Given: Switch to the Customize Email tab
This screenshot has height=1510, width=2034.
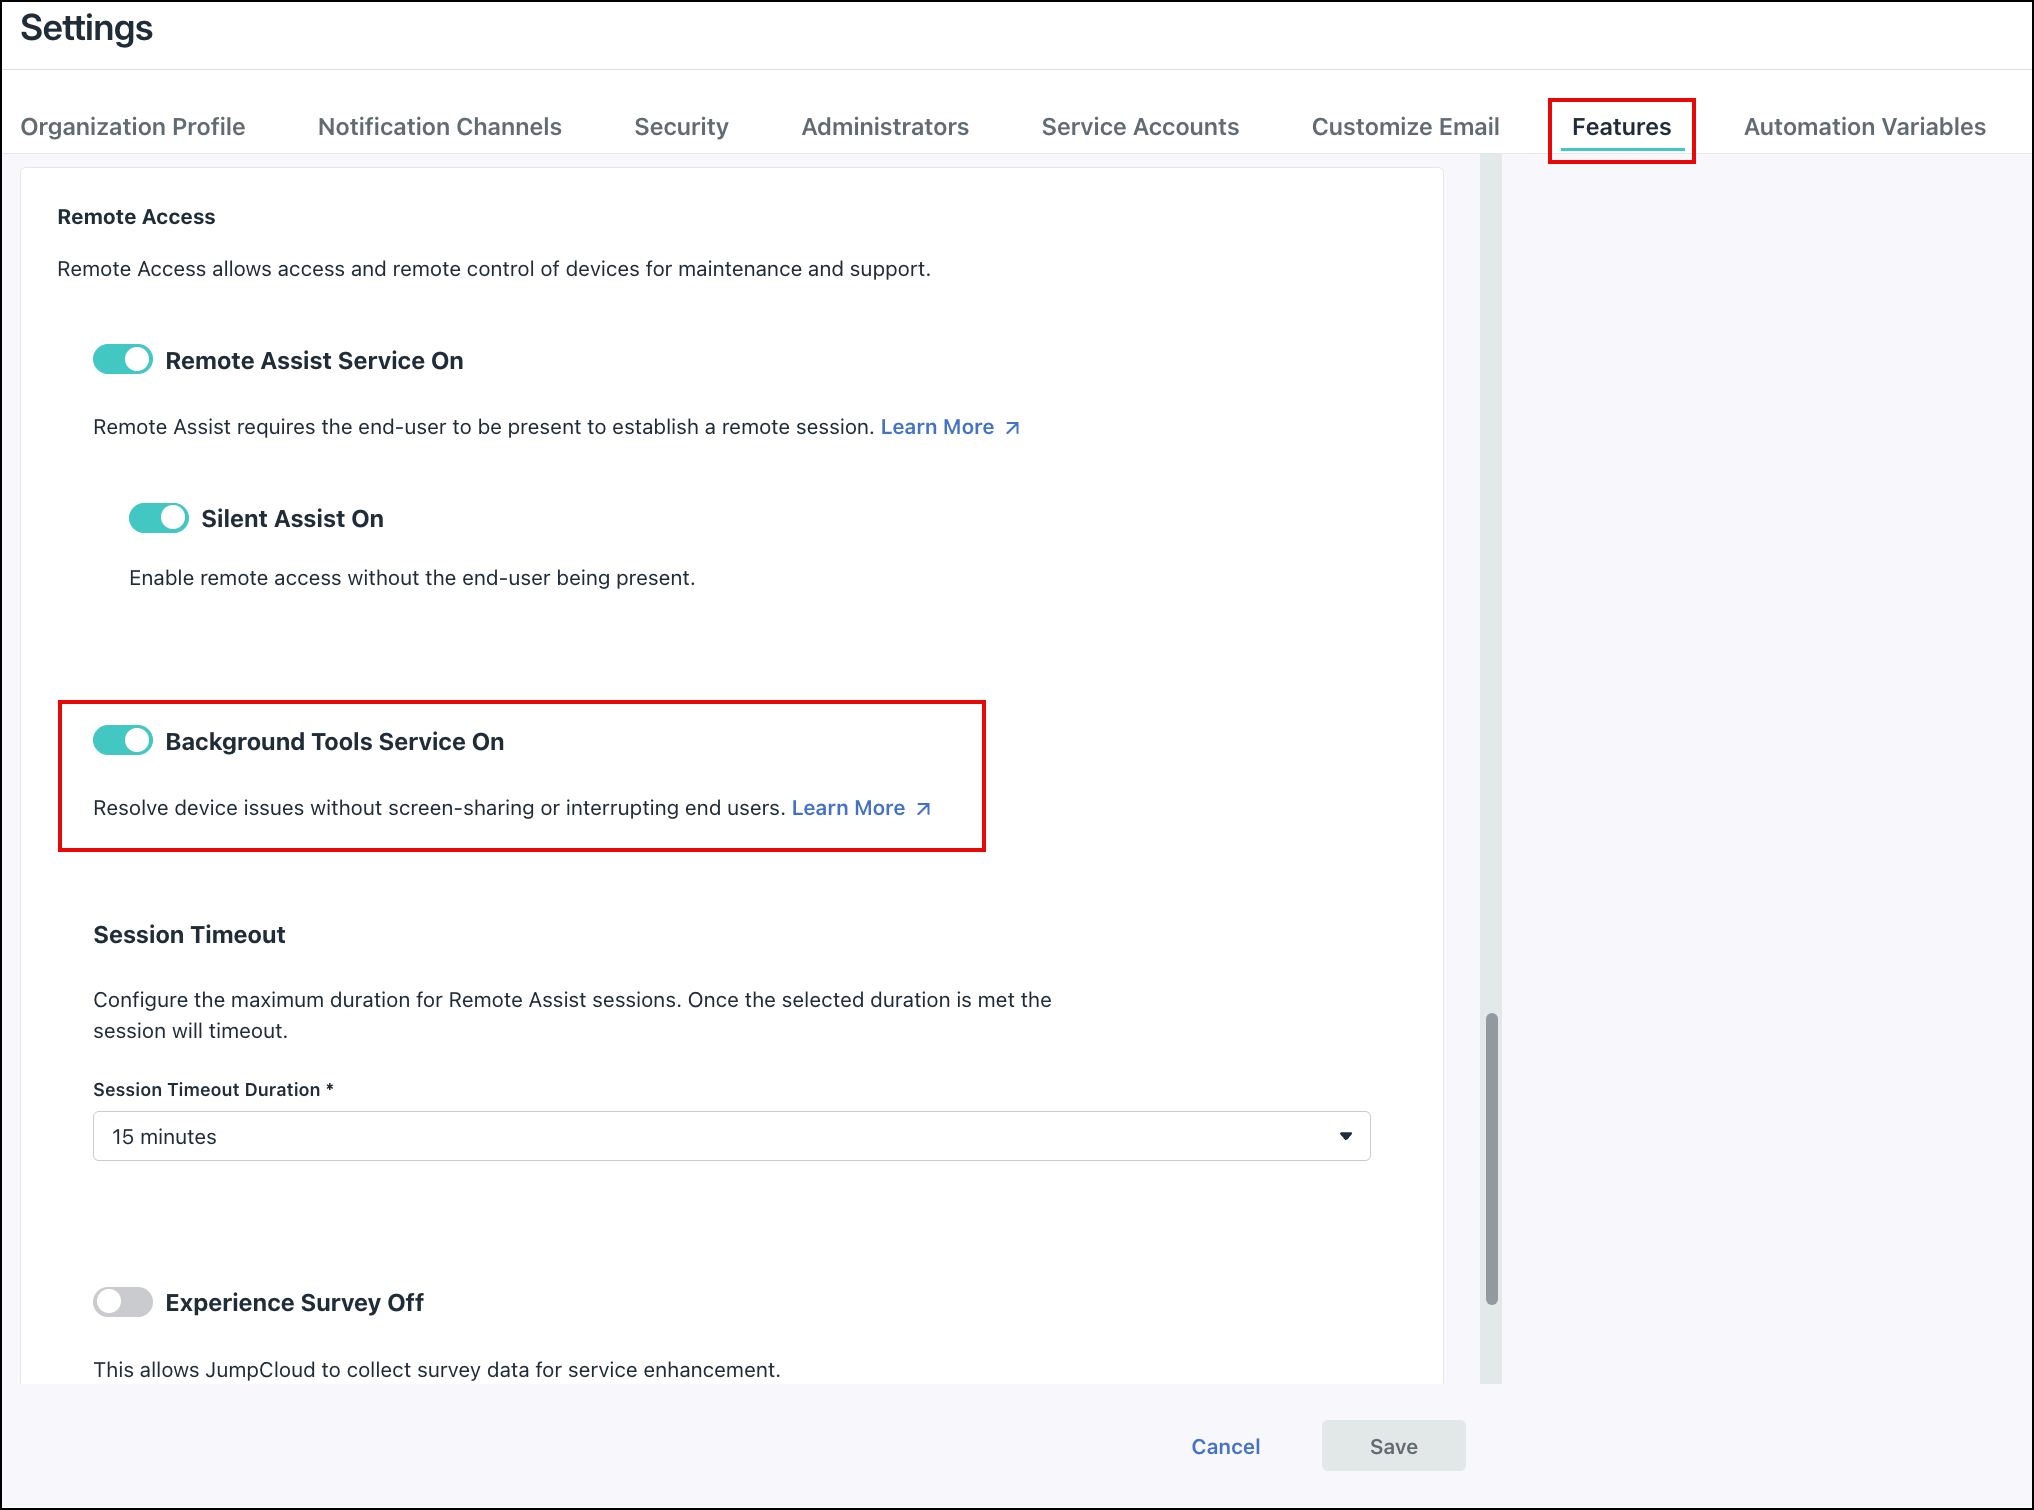Looking at the screenshot, I should pos(1405,127).
